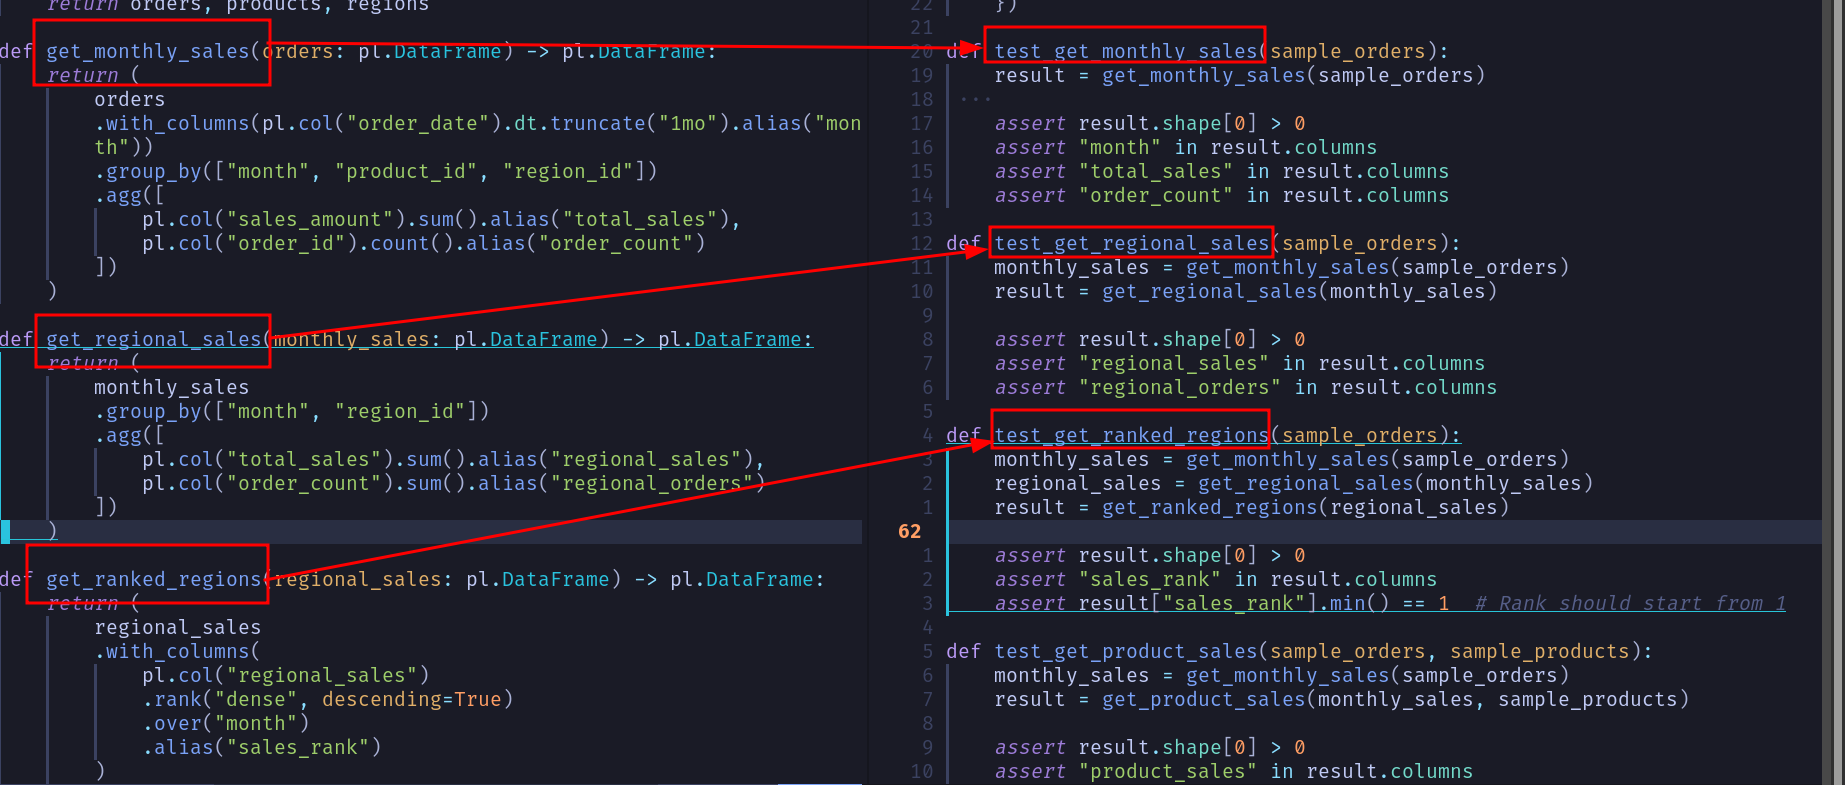The width and height of the screenshot is (1845, 785).
Task: Click the get_ranked_regions definition name in left pane
Action: click(153, 580)
